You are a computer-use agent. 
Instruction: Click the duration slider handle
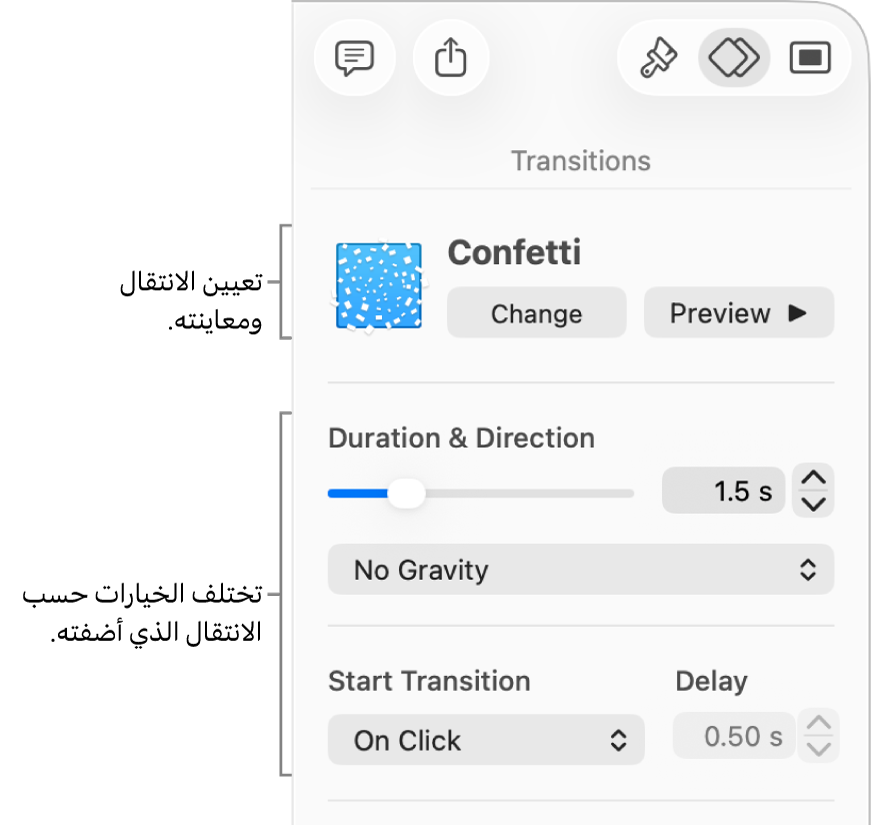pos(405,493)
